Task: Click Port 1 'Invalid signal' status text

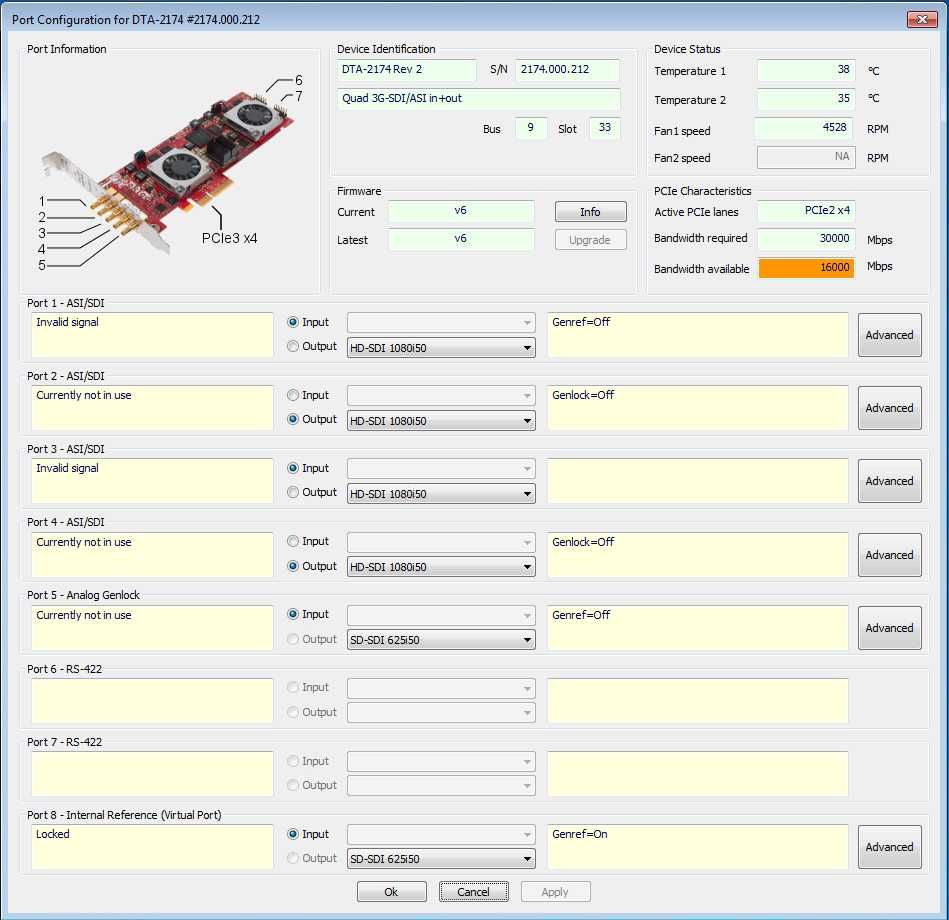Action: [x=67, y=323]
